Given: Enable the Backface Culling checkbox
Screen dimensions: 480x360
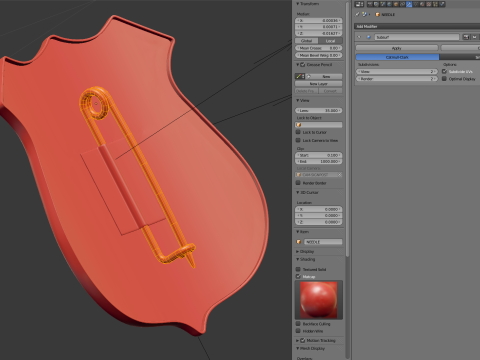Looking at the screenshot, I should (x=298, y=324).
